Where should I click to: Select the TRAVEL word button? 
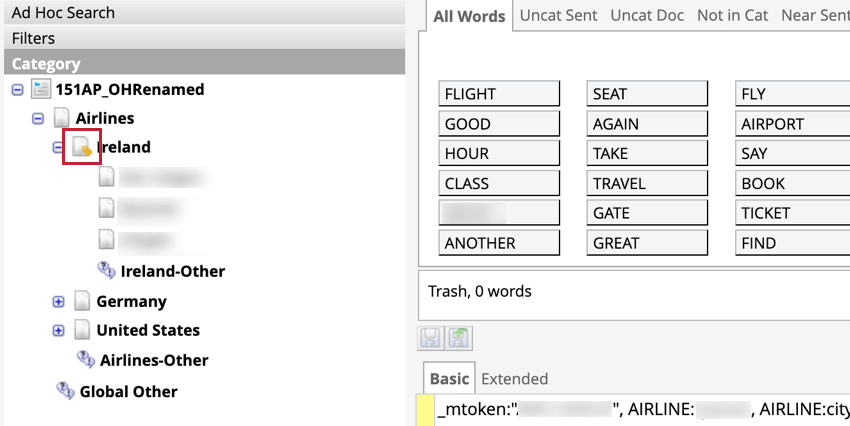point(646,183)
